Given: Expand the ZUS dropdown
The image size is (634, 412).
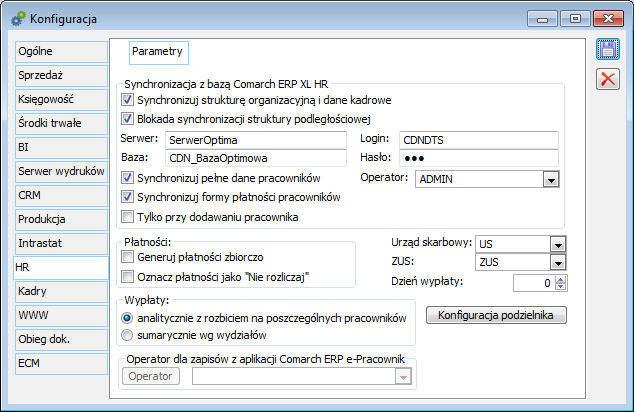Looking at the screenshot, I should pyautogui.click(x=558, y=262).
